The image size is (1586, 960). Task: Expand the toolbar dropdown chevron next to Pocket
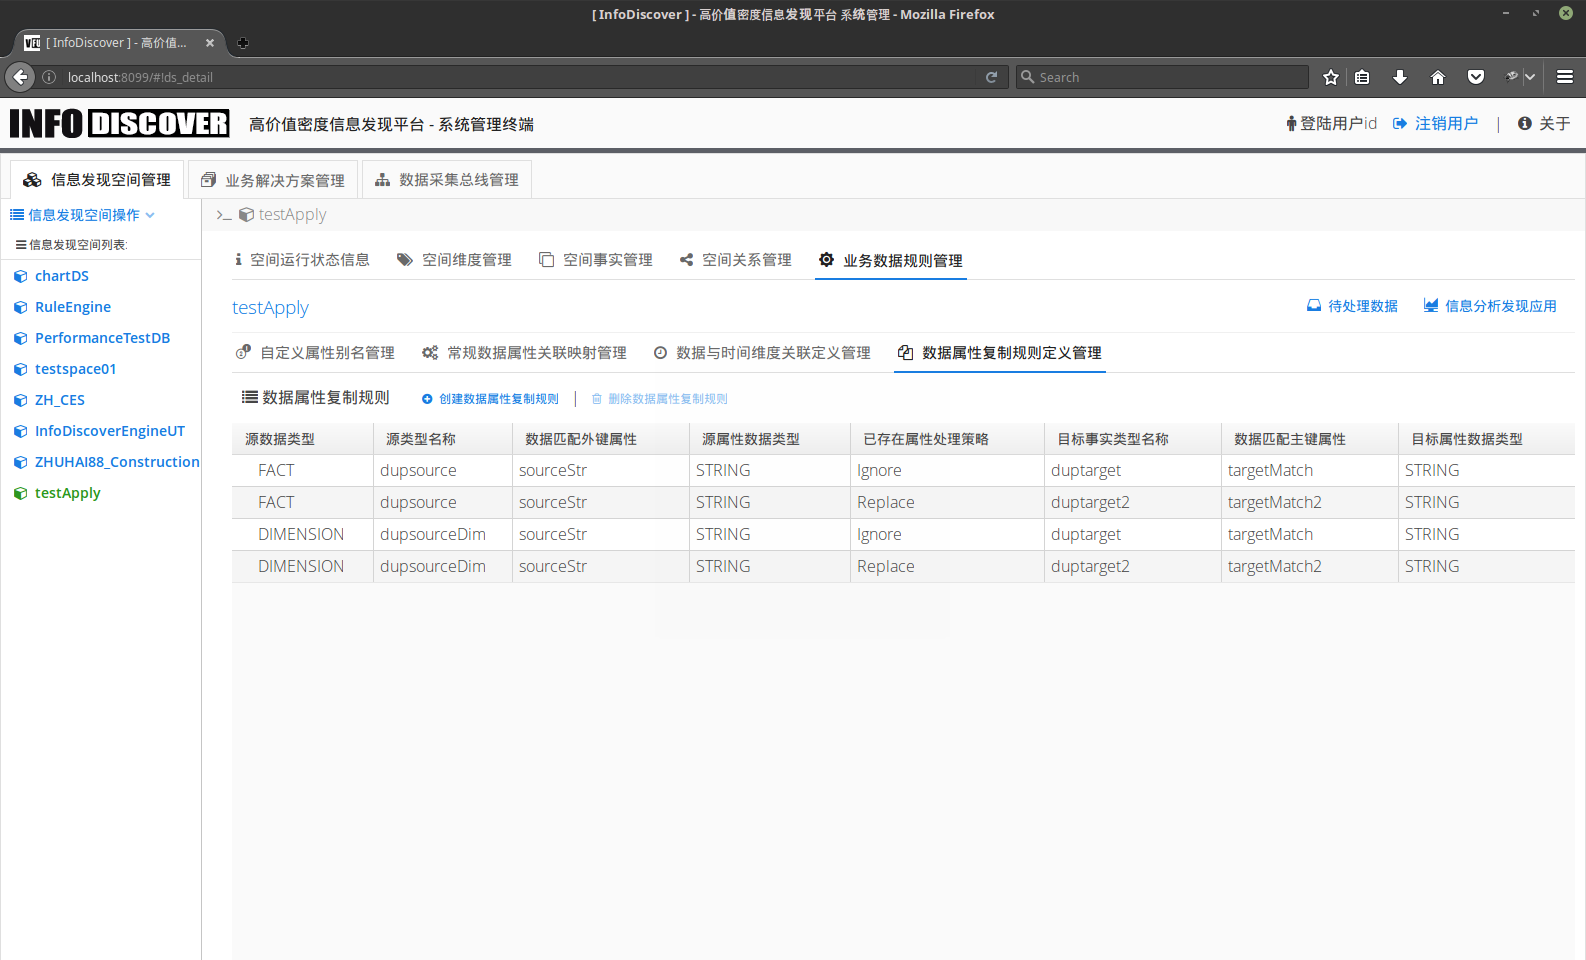(1530, 77)
